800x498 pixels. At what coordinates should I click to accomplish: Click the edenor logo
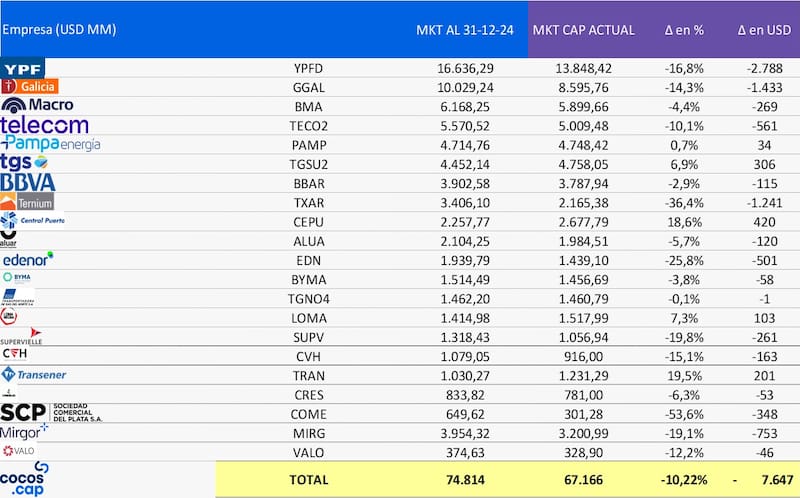[27, 259]
